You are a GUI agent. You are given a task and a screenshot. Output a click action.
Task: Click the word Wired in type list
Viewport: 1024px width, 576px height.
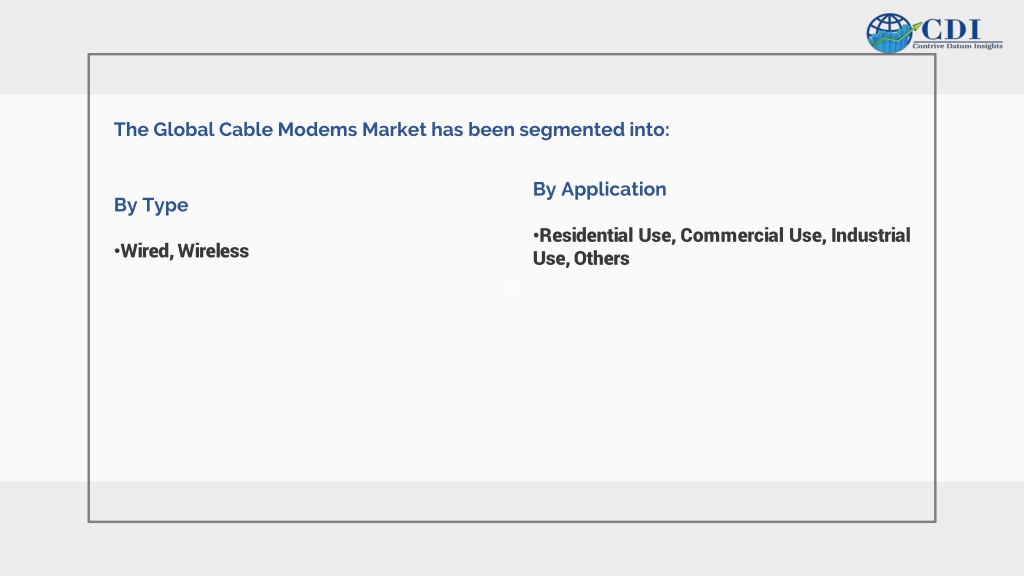coord(144,251)
